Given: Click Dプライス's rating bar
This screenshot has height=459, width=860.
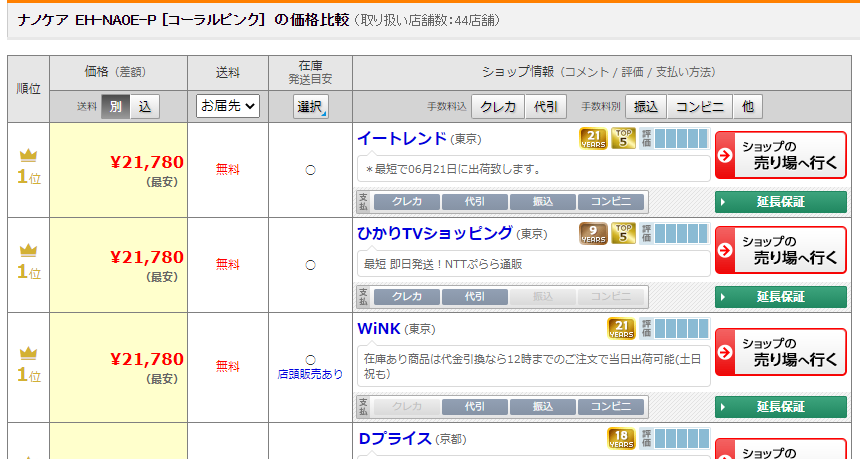Looking at the screenshot, I should 675,438.
